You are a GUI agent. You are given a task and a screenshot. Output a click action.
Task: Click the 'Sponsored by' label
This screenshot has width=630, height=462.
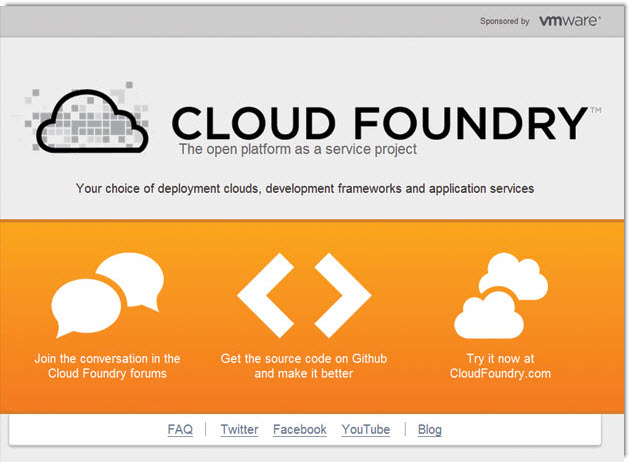(505, 21)
